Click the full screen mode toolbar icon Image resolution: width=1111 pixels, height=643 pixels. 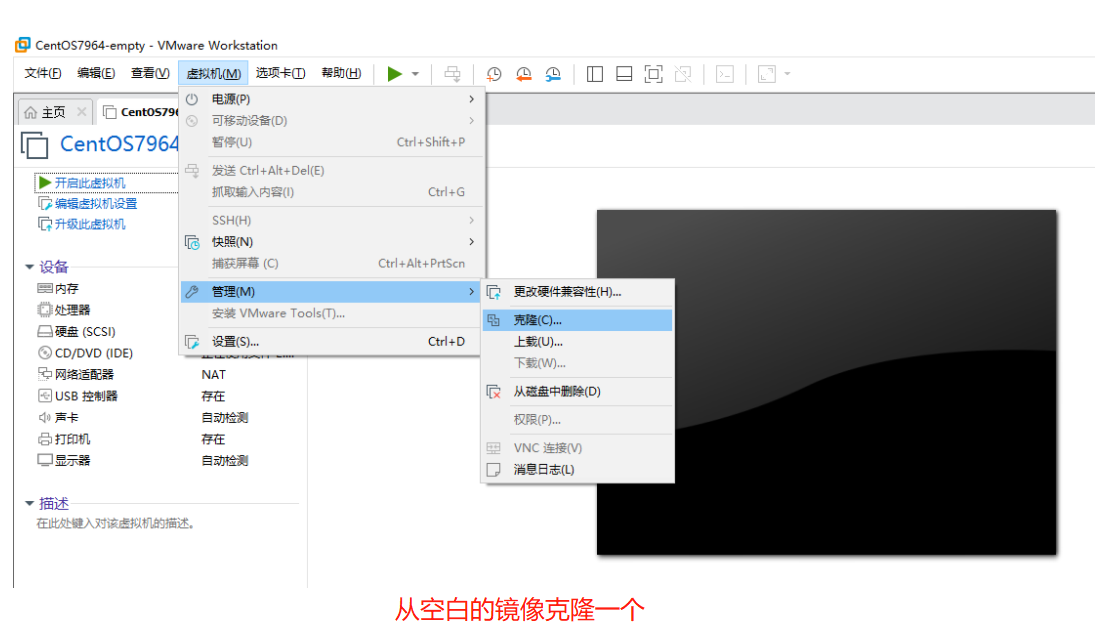653,74
